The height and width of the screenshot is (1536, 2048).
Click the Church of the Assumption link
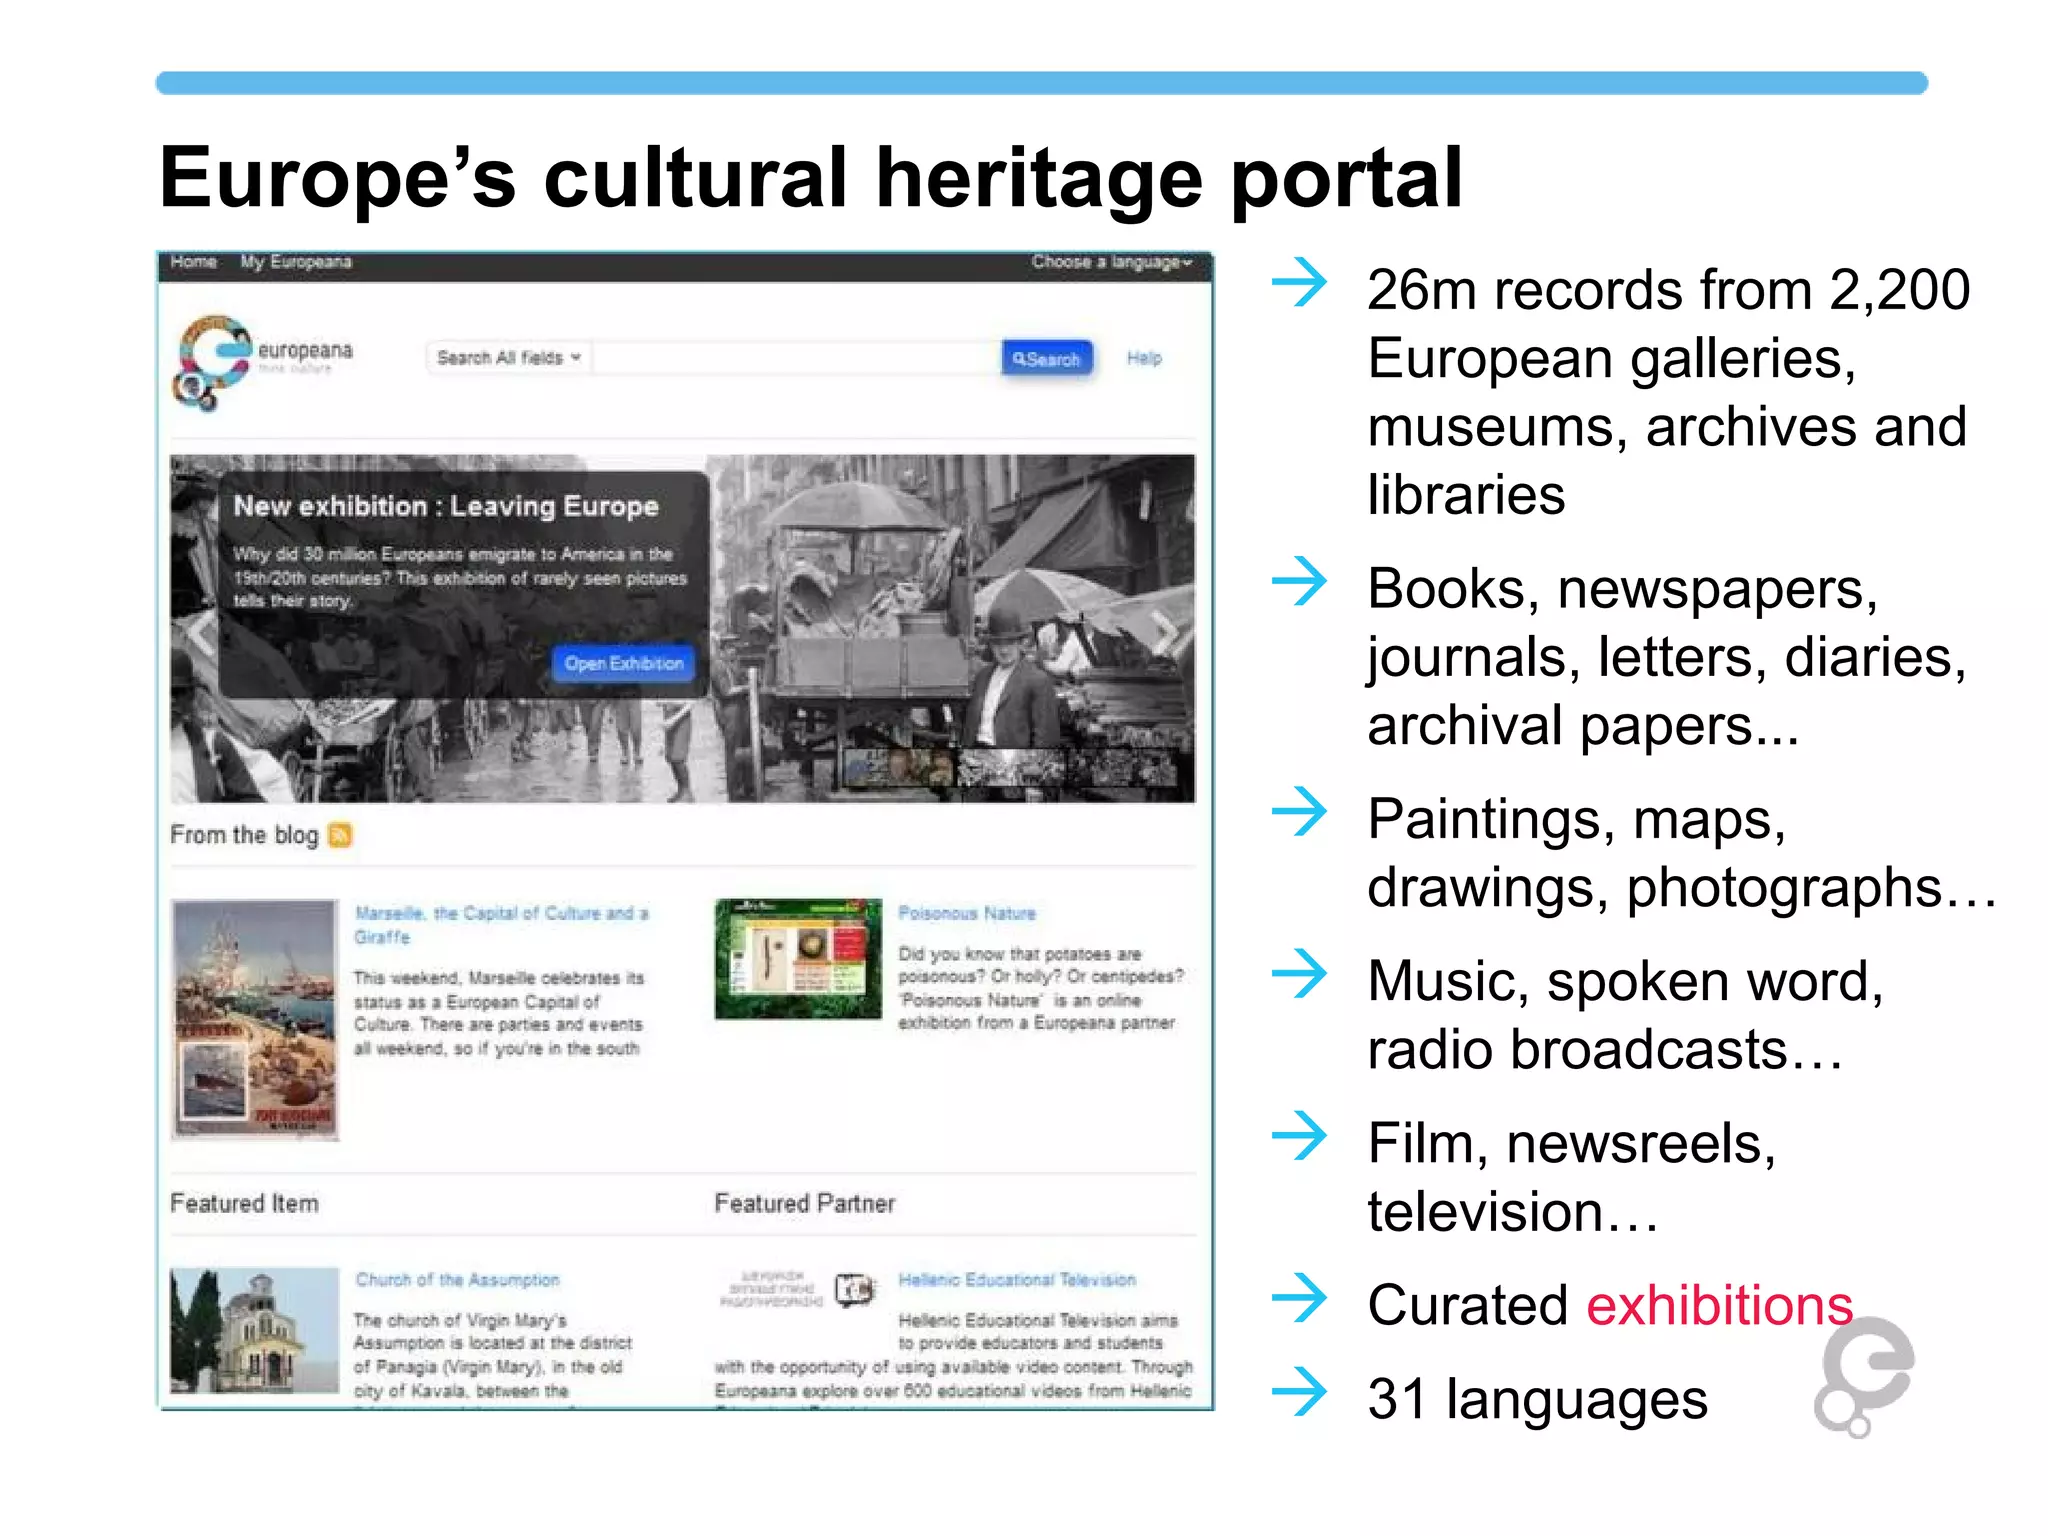pyautogui.click(x=457, y=1280)
